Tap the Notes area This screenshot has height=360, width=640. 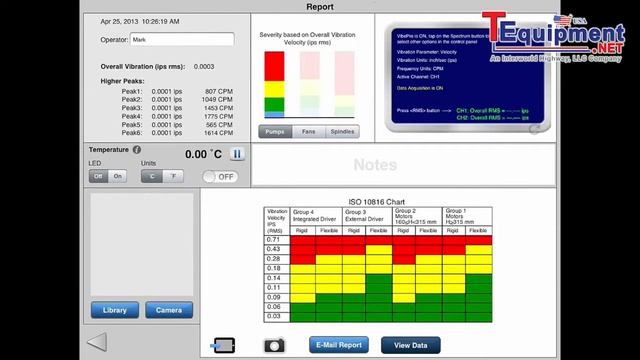(x=403, y=165)
